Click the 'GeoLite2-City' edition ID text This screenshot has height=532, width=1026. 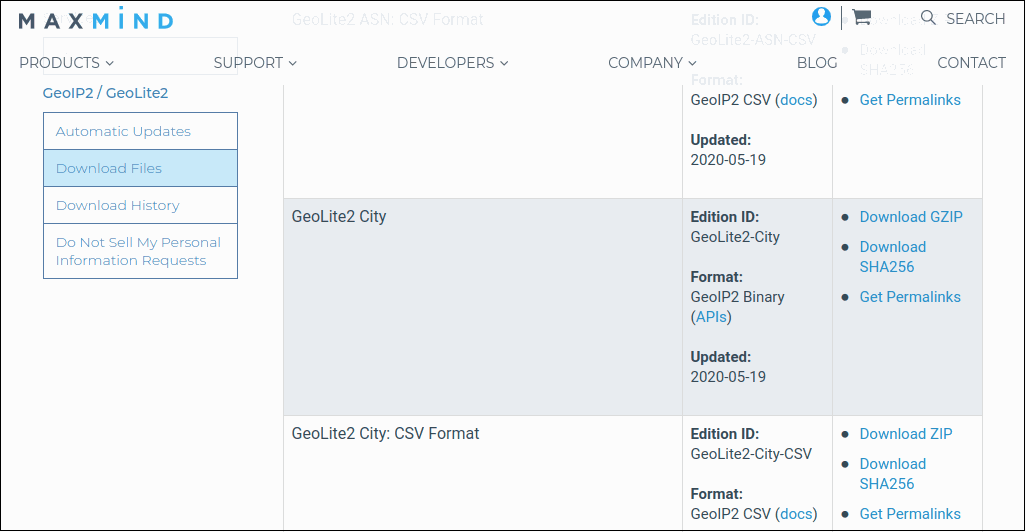pyautogui.click(x=735, y=237)
